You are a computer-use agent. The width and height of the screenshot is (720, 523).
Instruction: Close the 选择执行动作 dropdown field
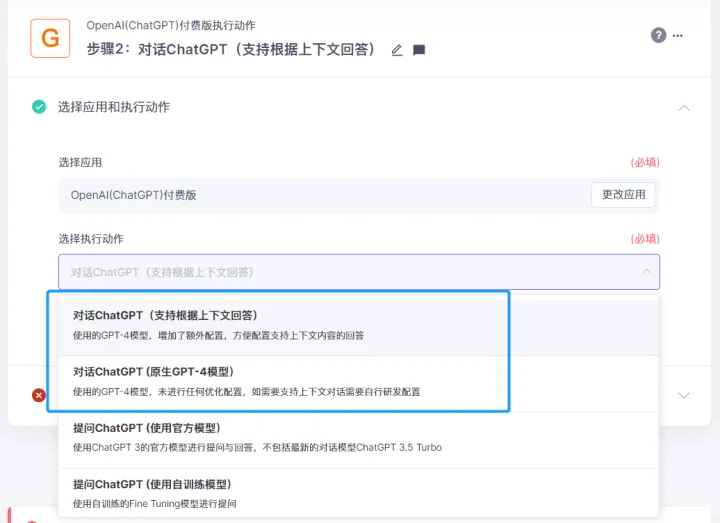click(x=359, y=272)
